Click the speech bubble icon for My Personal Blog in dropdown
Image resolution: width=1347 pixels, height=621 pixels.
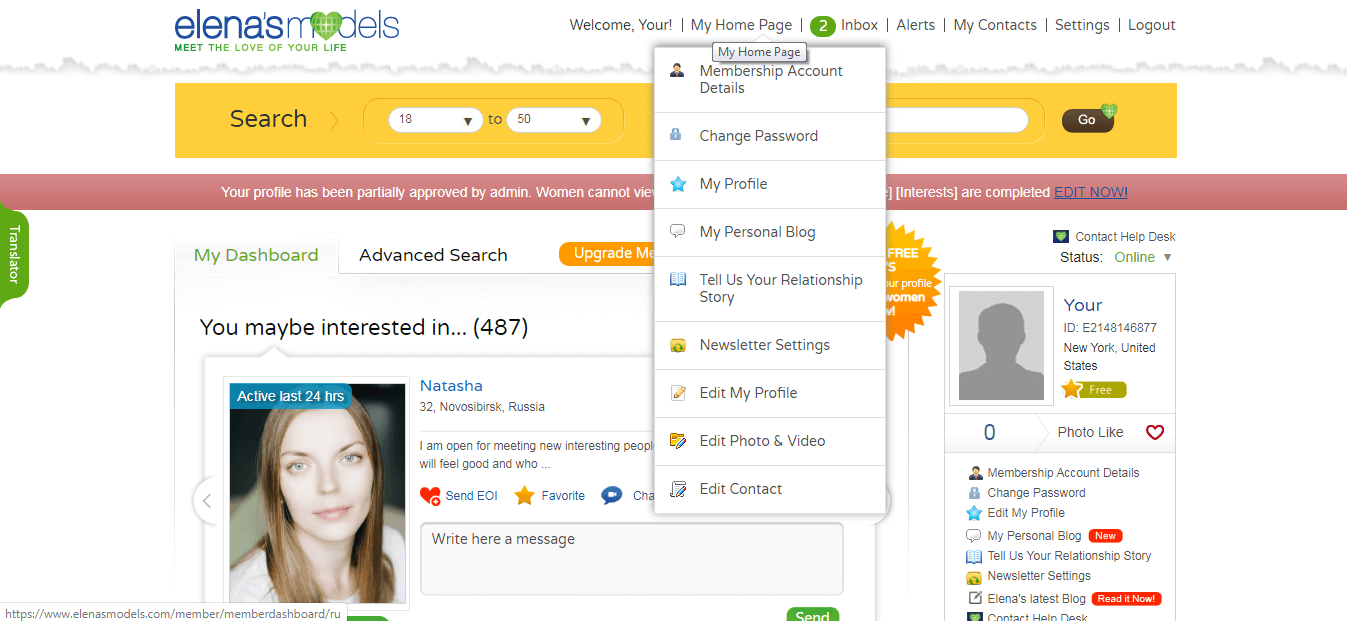677,232
